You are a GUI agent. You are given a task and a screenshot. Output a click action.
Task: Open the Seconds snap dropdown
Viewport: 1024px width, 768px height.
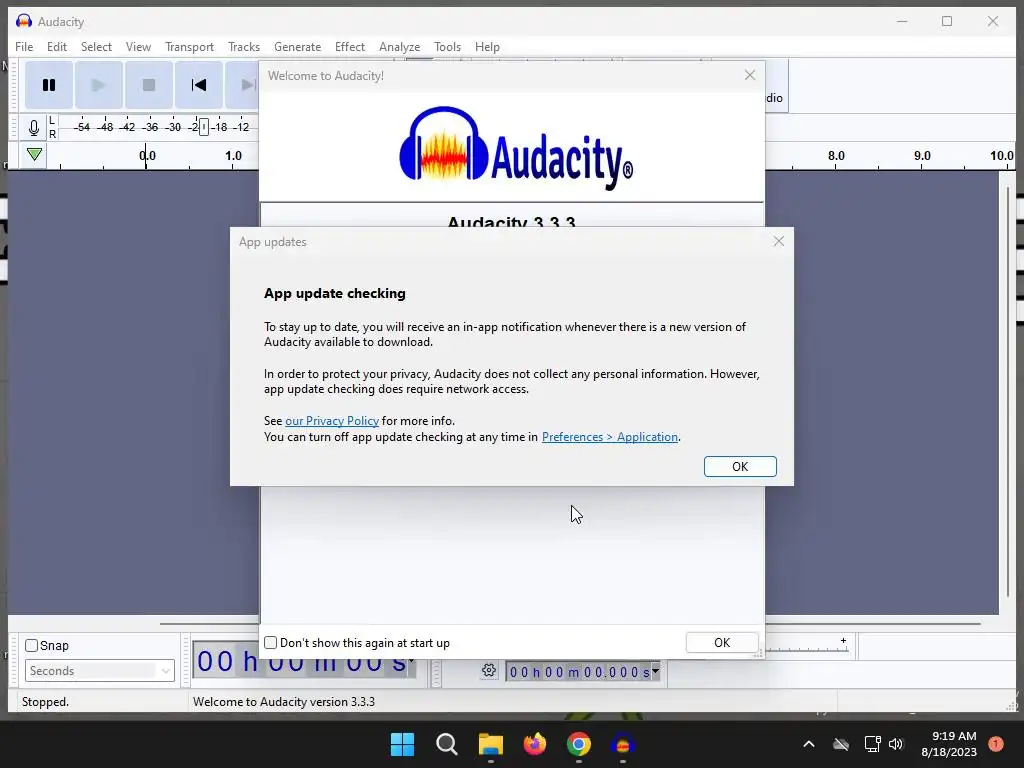pyautogui.click(x=100, y=671)
